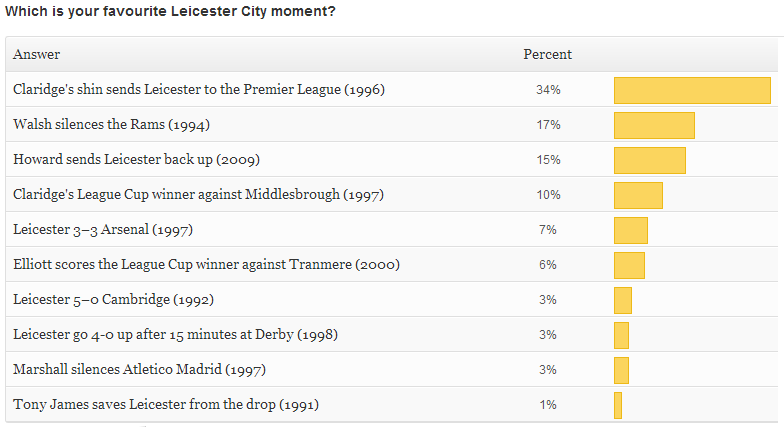Select Marshall silences Atletico Madrid answer

140,370
